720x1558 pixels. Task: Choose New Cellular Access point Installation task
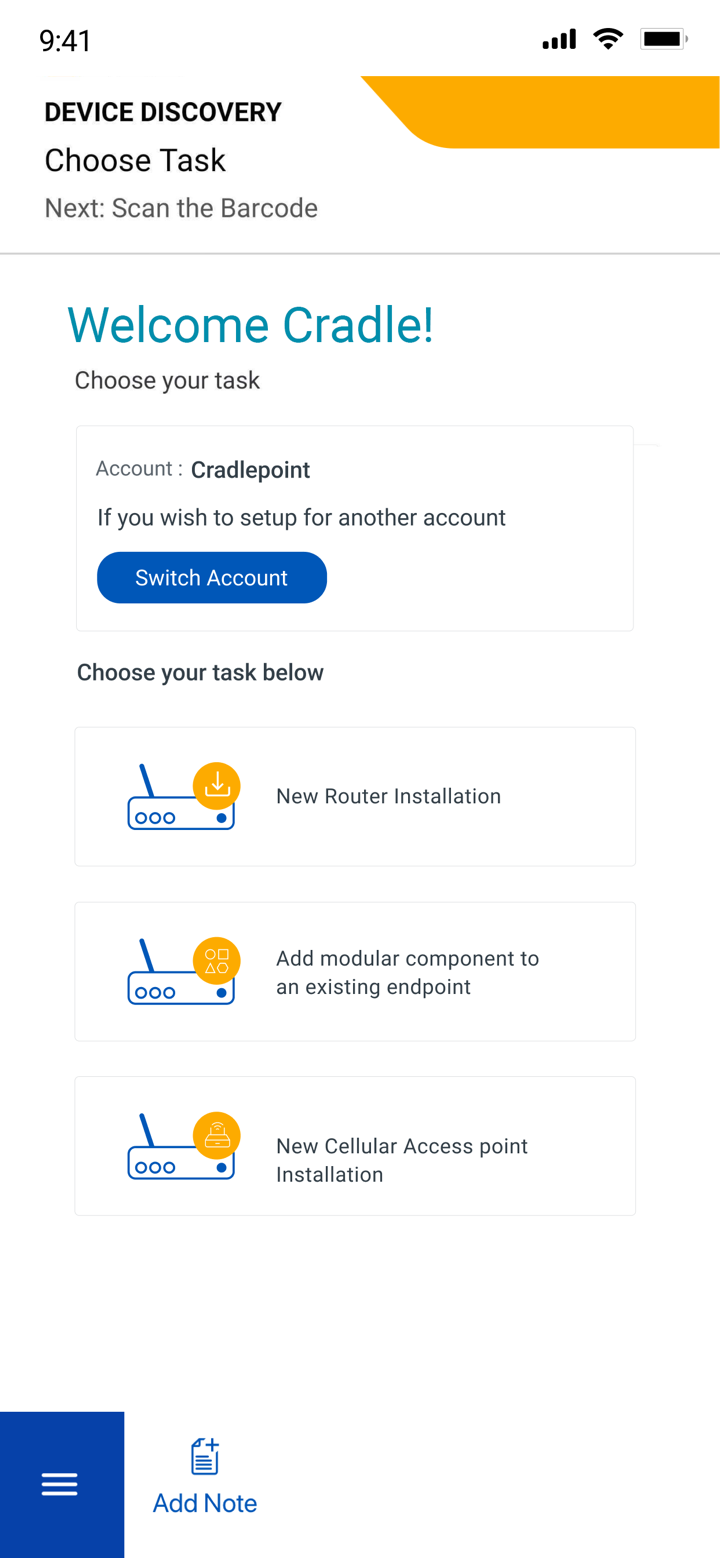(355, 1145)
